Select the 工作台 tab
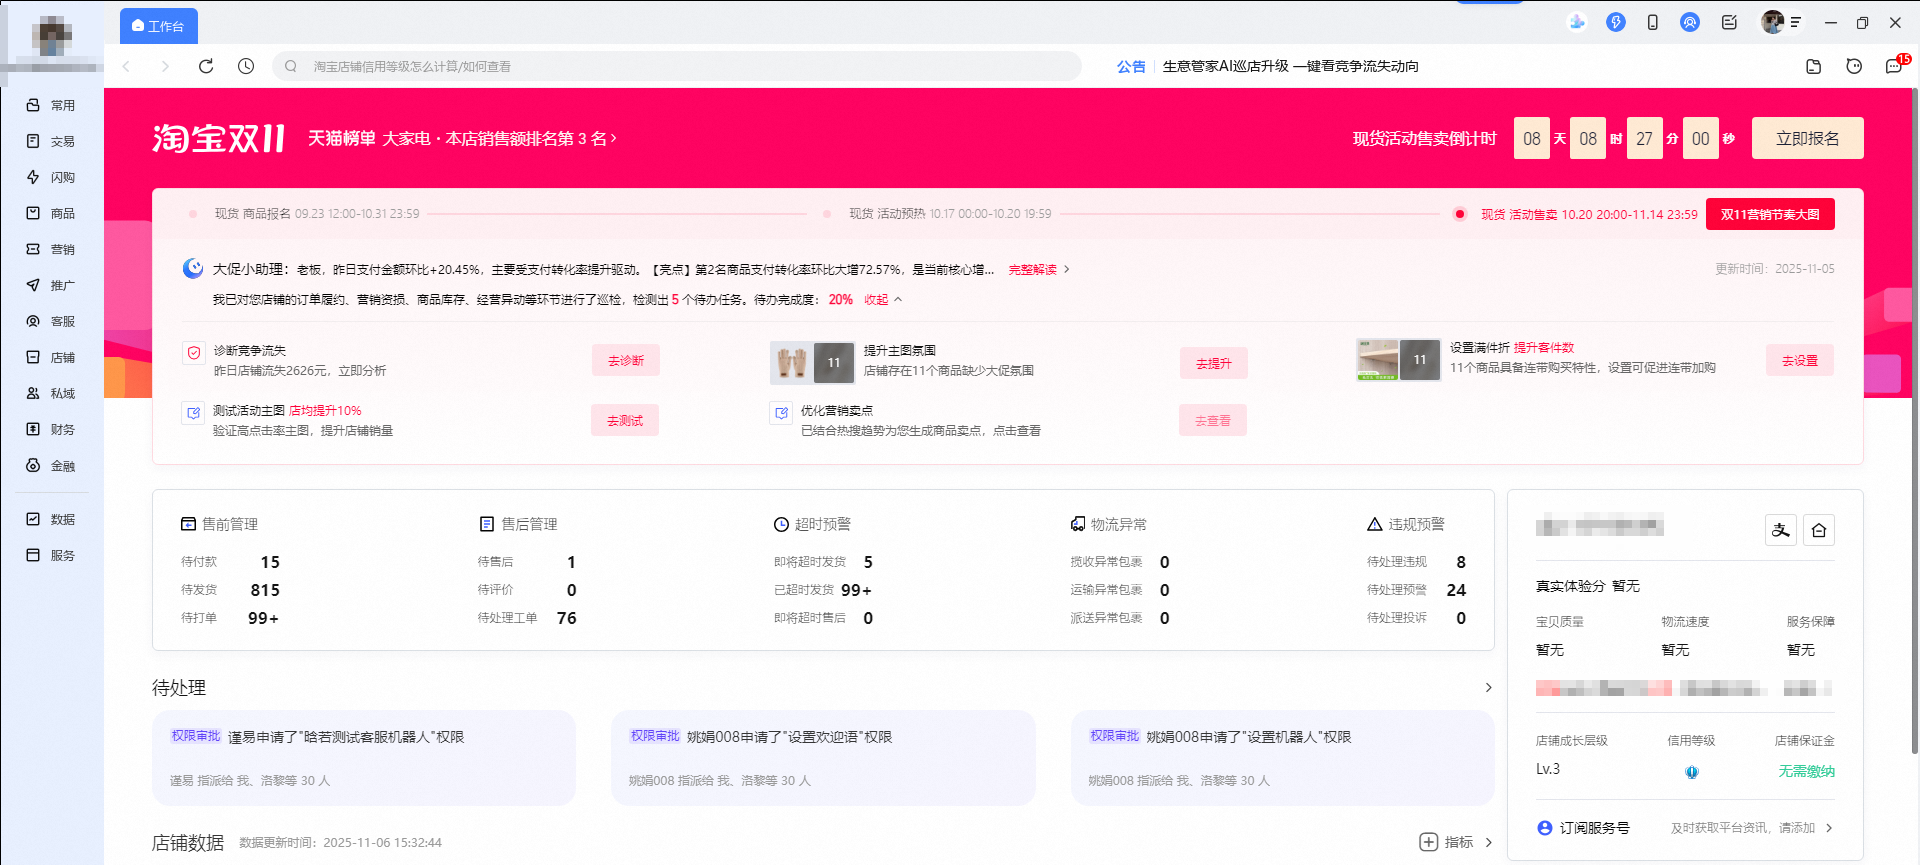The image size is (1920, 865). point(159,26)
